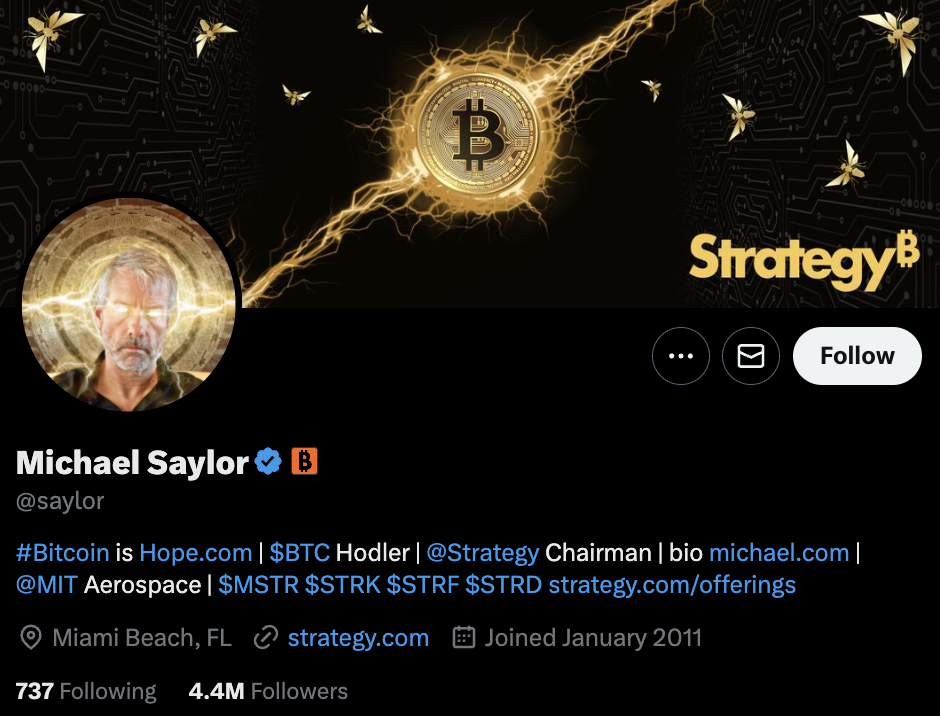Viewport: 940px width, 716px height.
Task: Open the Bitcoin banner header image
Action: (x=470, y=153)
